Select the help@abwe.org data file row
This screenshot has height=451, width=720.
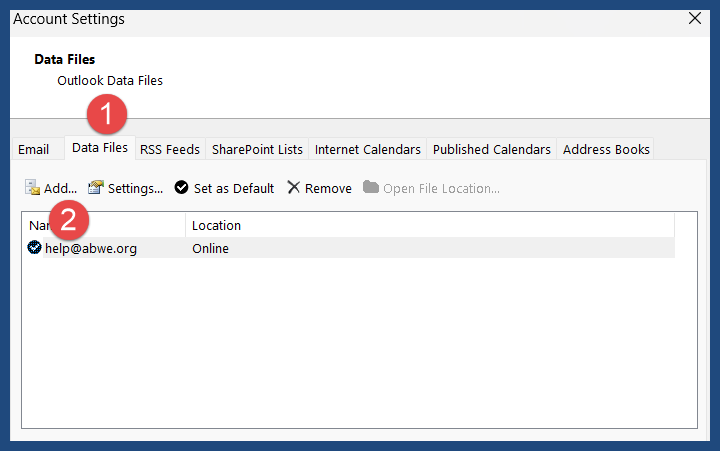click(x=350, y=248)
